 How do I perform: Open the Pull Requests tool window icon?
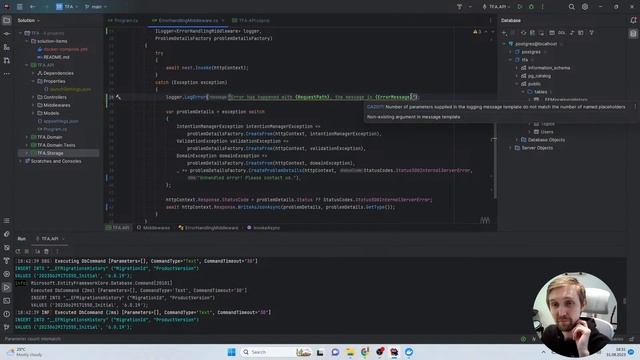point(7,60)
